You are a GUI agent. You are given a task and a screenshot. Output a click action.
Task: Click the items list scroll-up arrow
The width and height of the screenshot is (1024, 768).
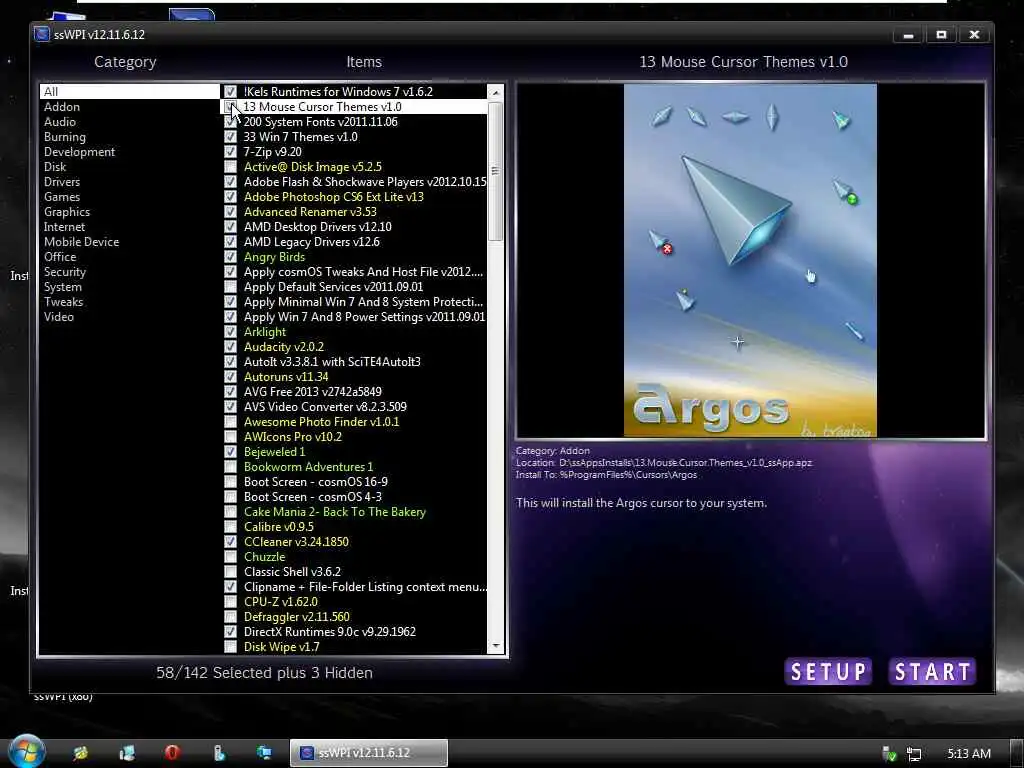click(495, 92)
